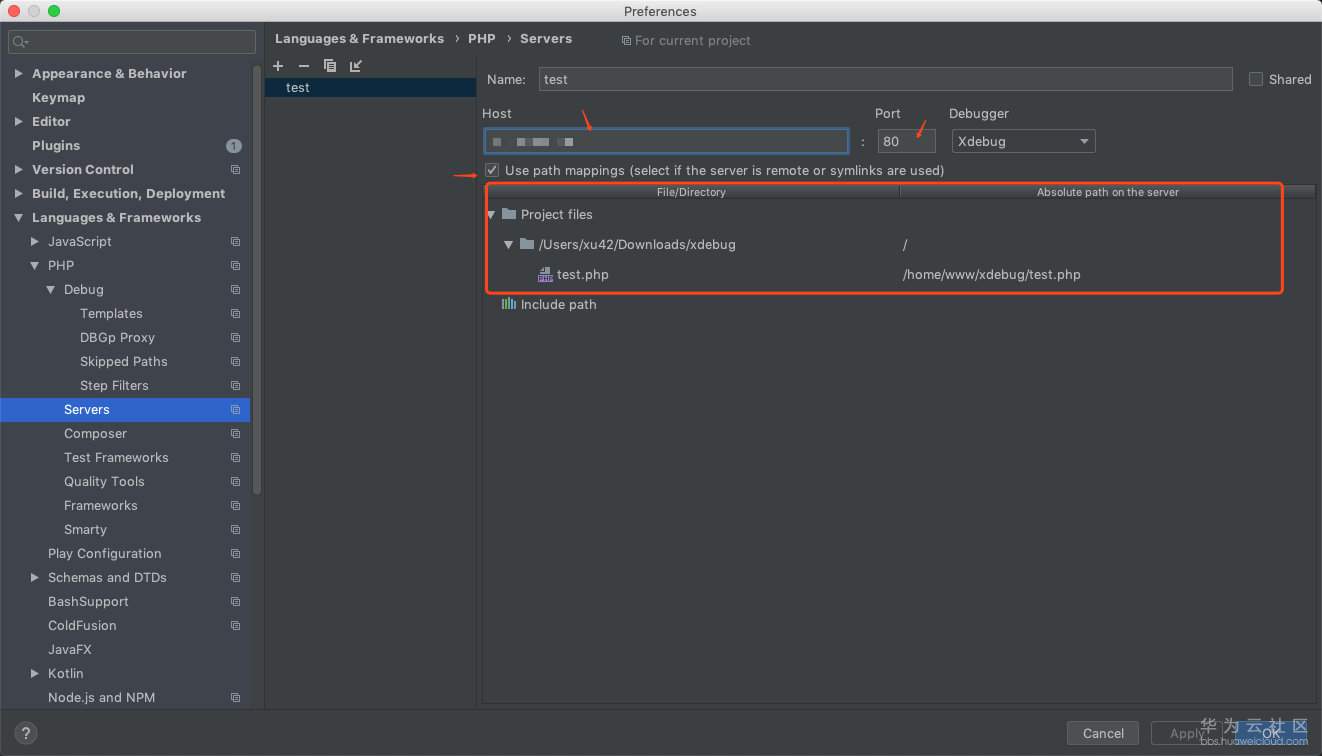Click project-level icon beside JavaScript
The image size is (1322, 756).
[236, 242]
